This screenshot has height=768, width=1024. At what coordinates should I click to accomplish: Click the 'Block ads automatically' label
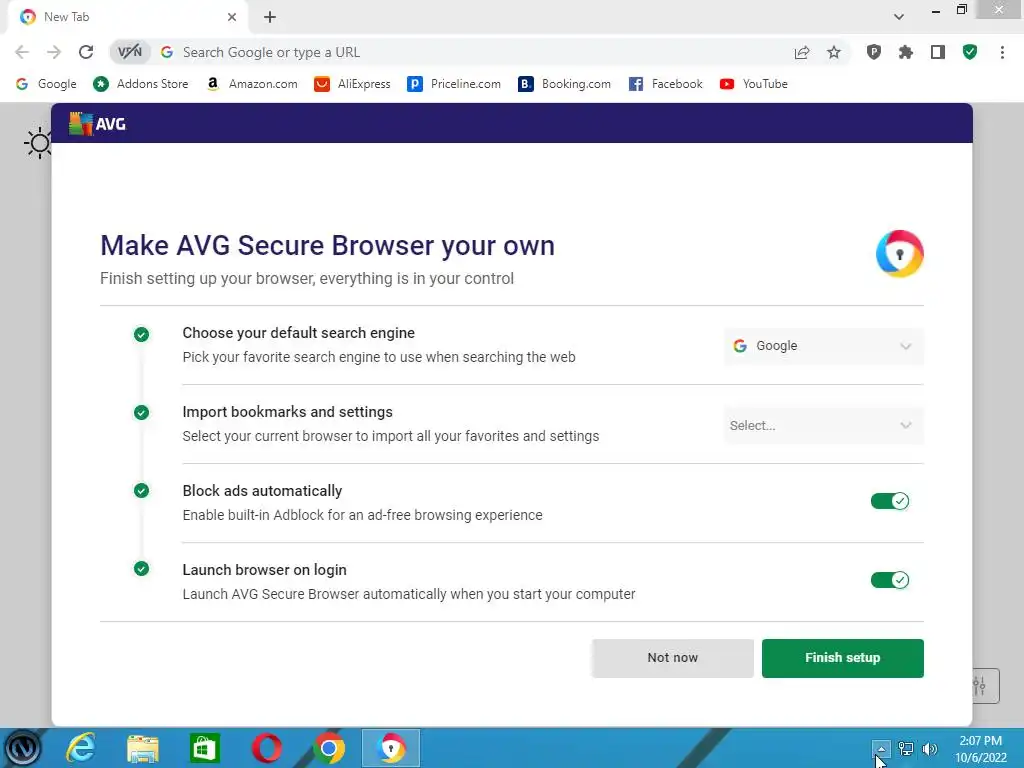(262, 490)
